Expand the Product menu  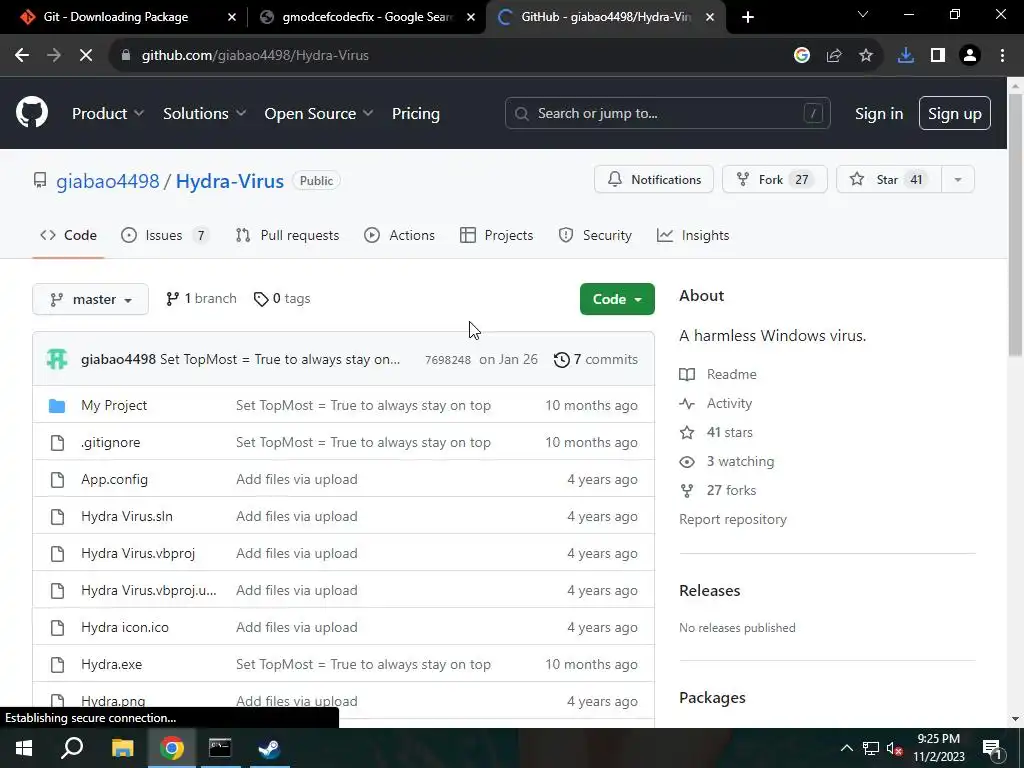108,114
